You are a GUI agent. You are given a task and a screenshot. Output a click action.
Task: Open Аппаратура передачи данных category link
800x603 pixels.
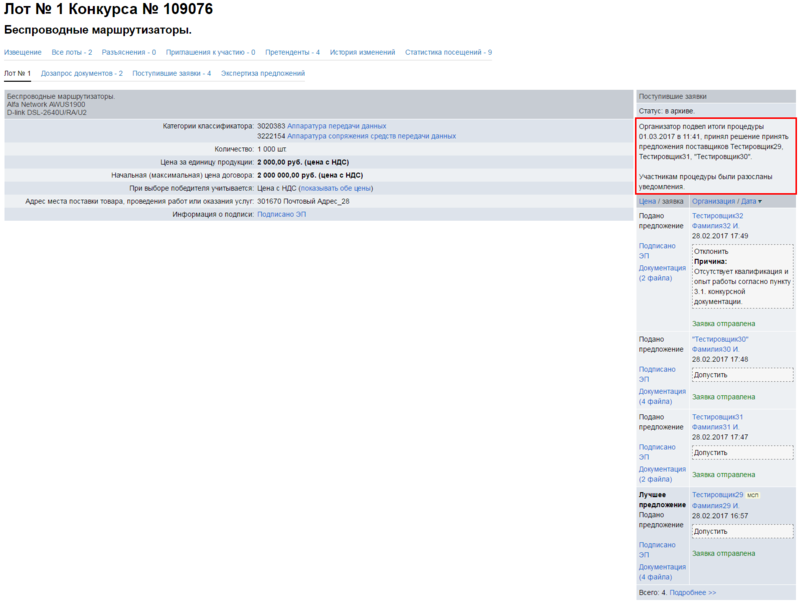point(336,126)
